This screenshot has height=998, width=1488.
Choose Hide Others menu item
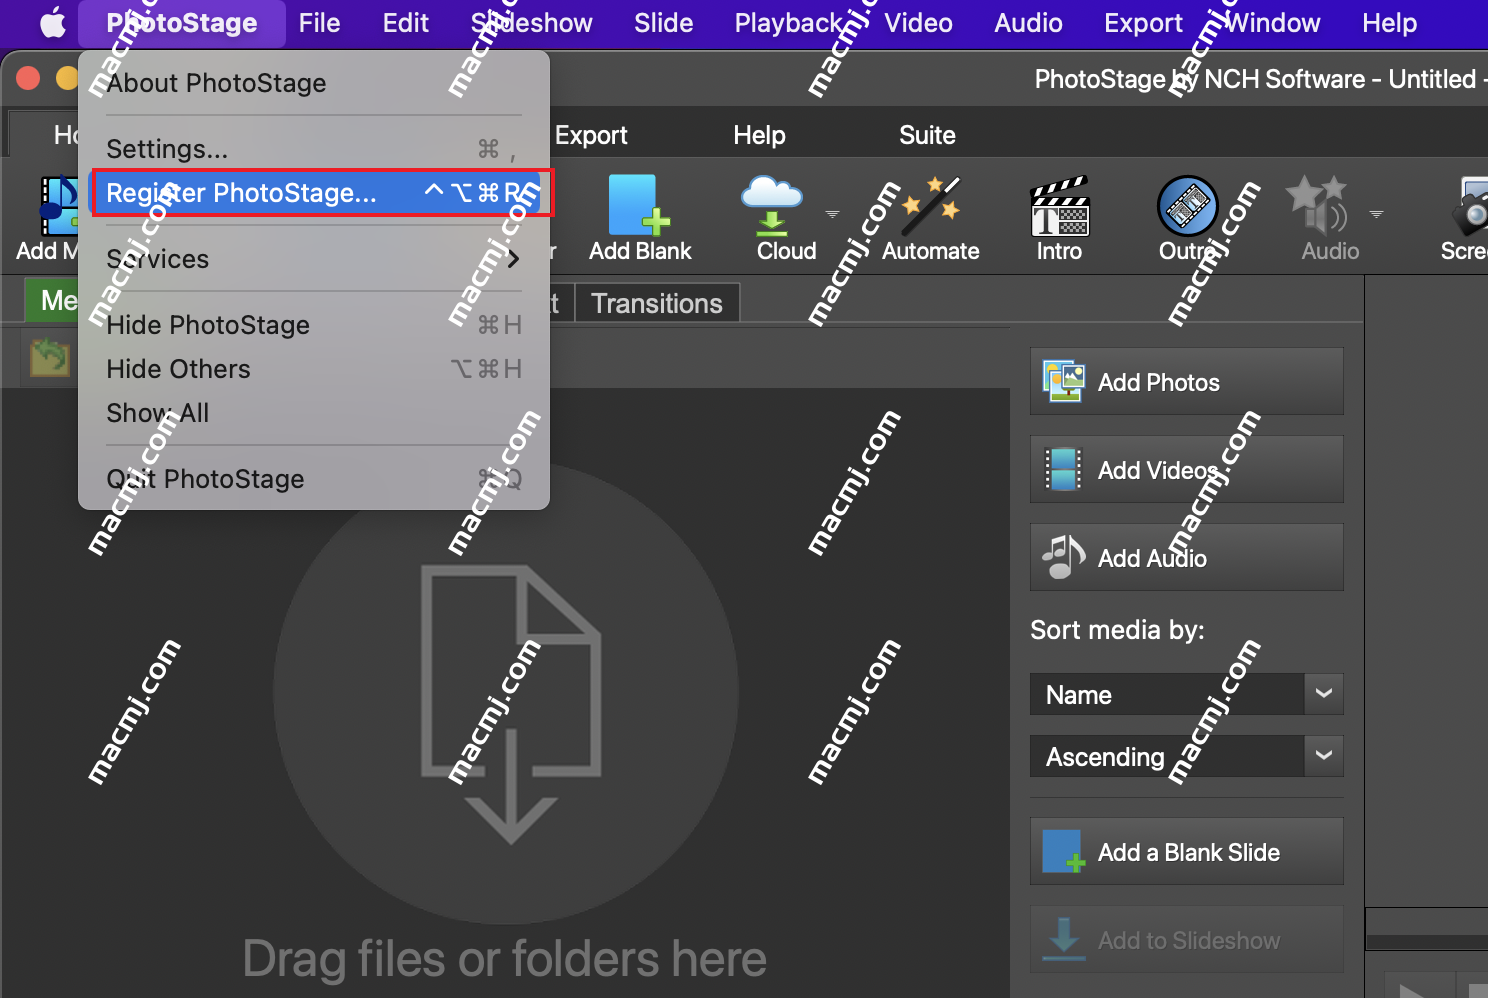[x=314, y=369]
